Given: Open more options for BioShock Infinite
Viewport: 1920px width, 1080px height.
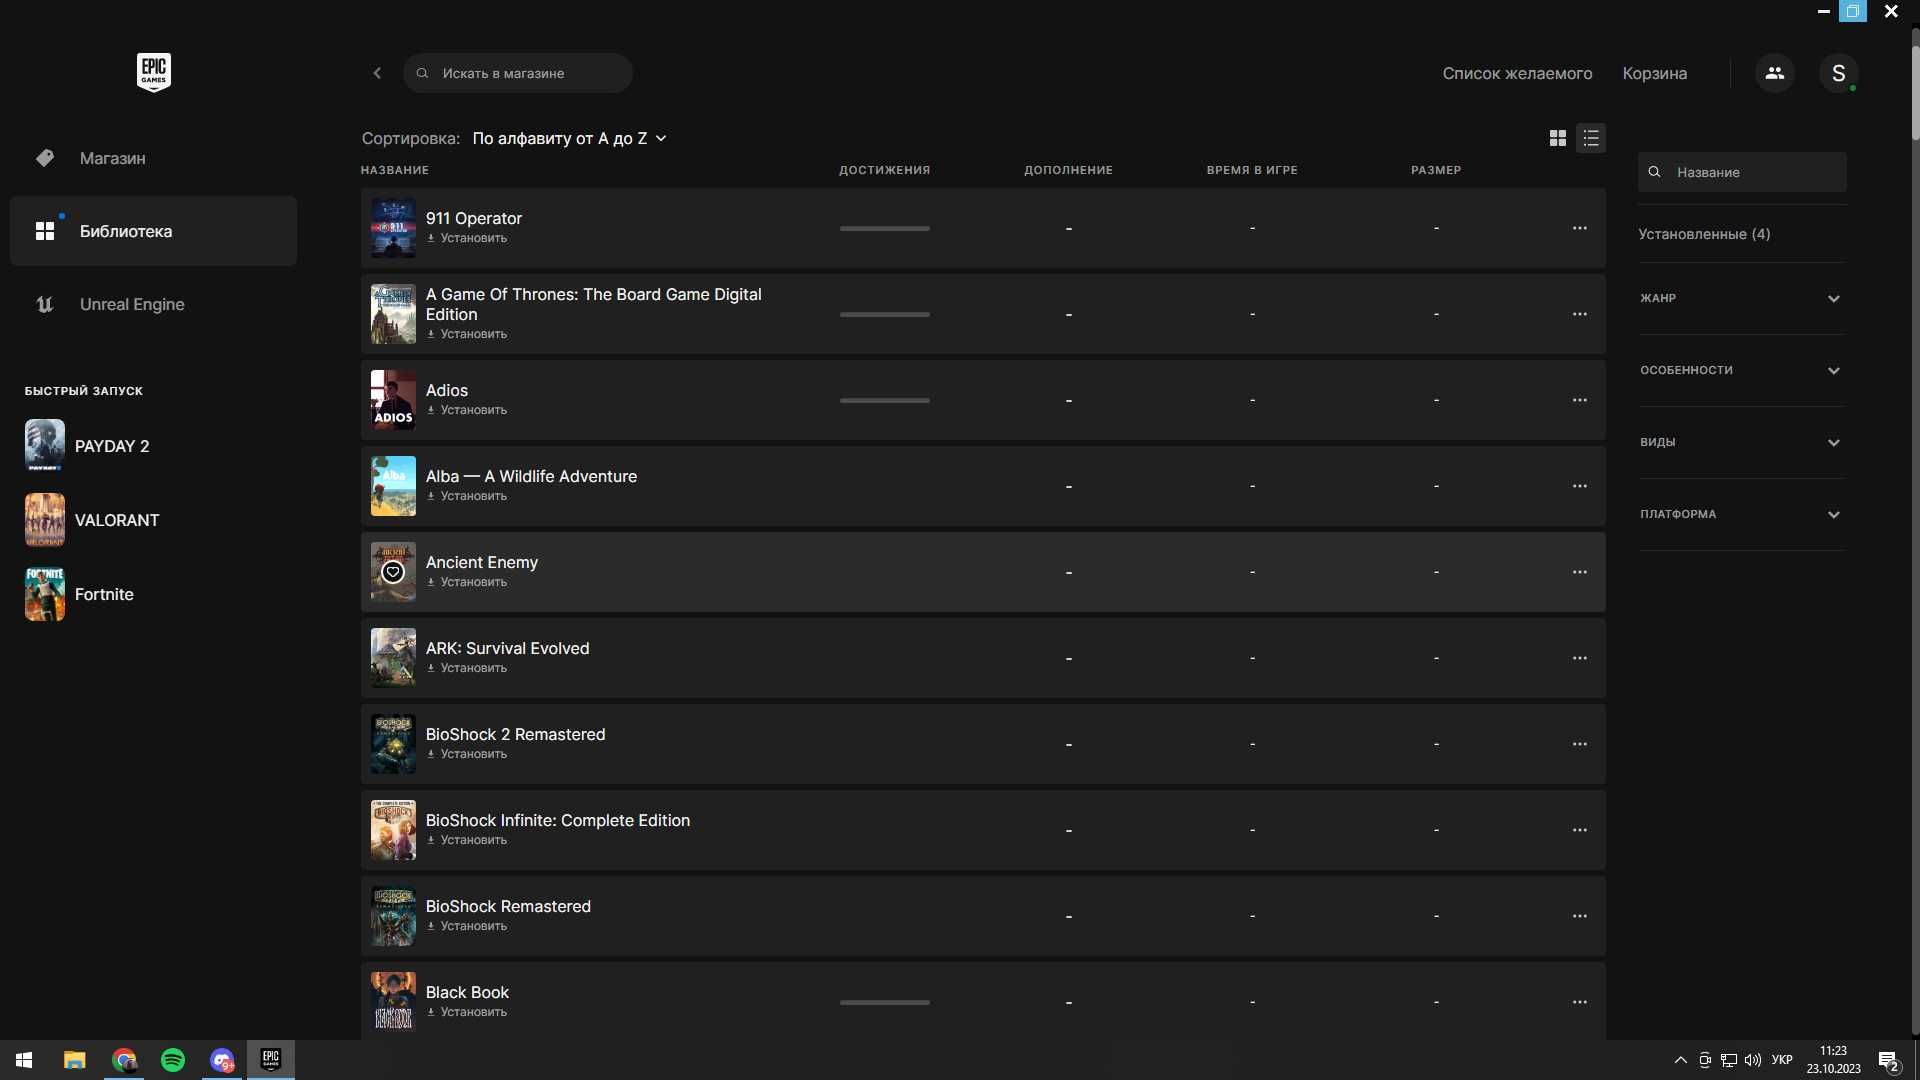Looking at the screenshot, I should 1580,830.
